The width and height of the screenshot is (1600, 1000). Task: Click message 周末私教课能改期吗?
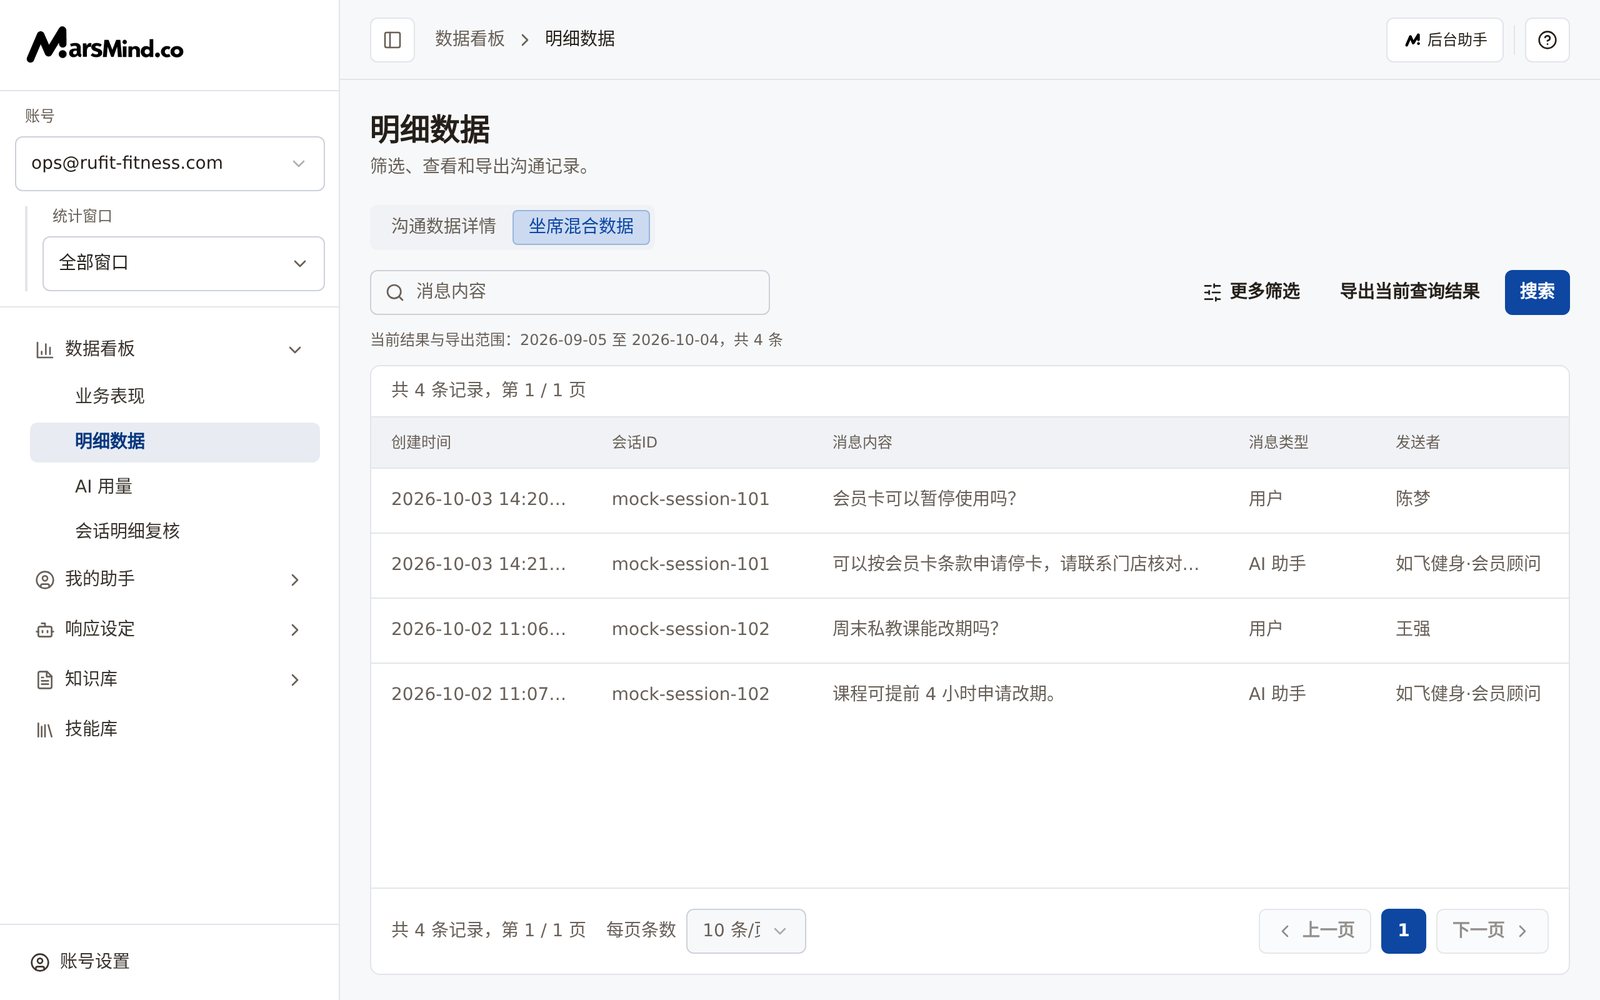pos(916,629)
